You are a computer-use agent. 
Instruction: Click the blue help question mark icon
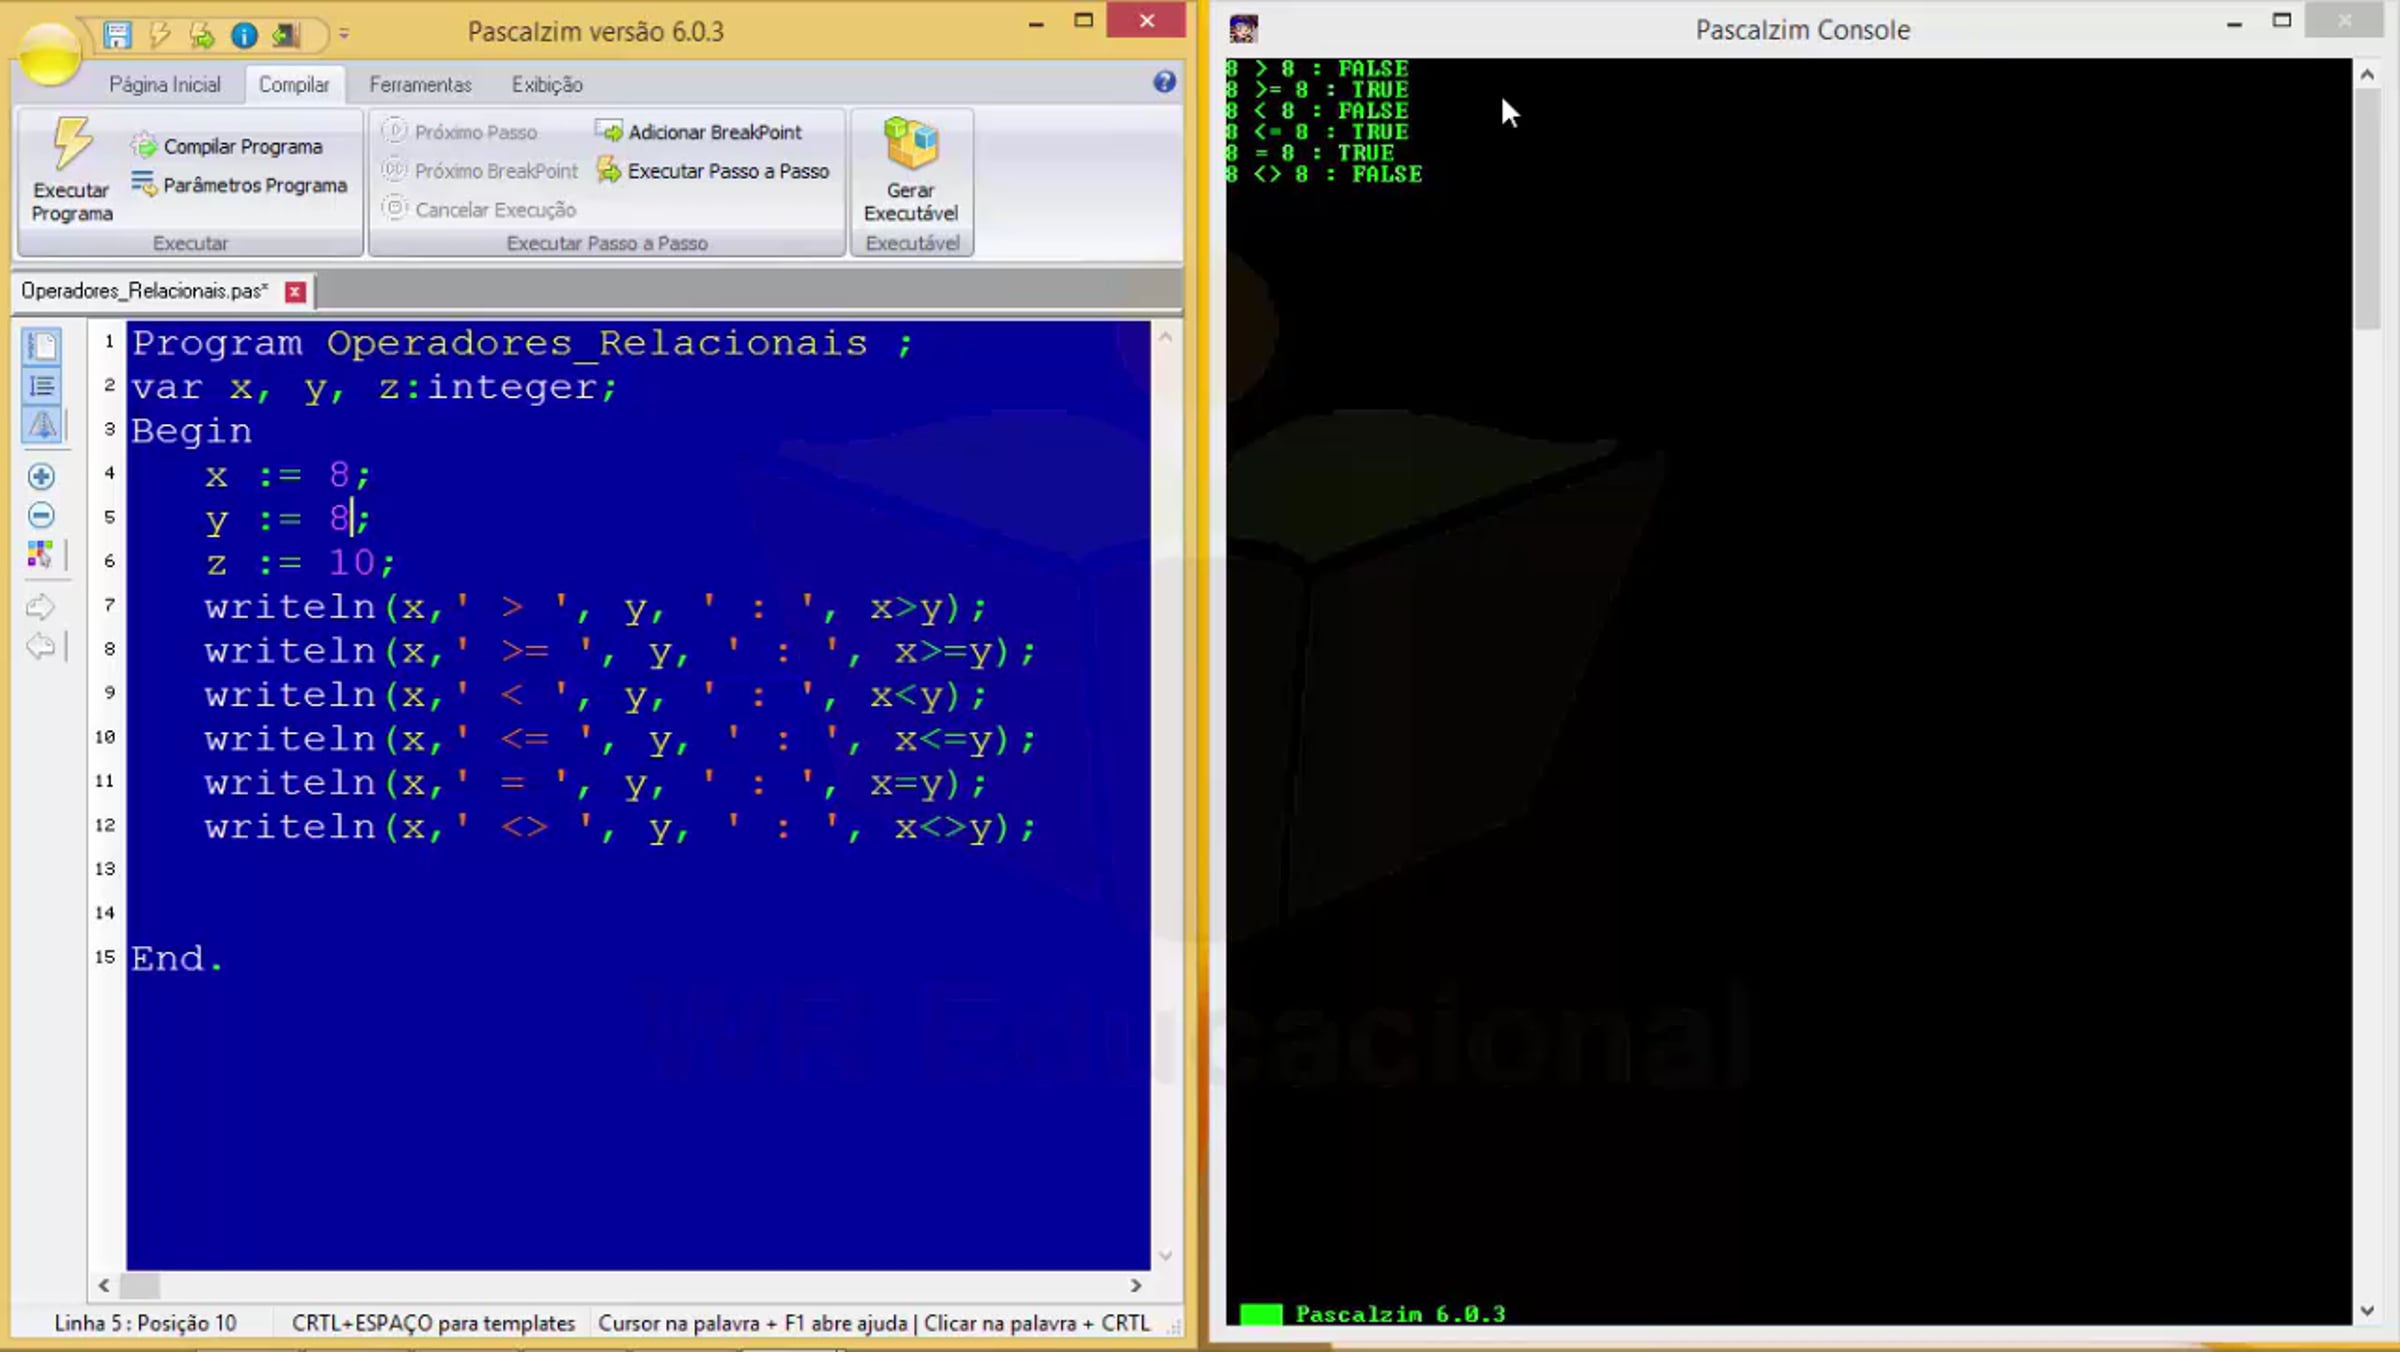pyautogui.click(x=1164, y=82)
